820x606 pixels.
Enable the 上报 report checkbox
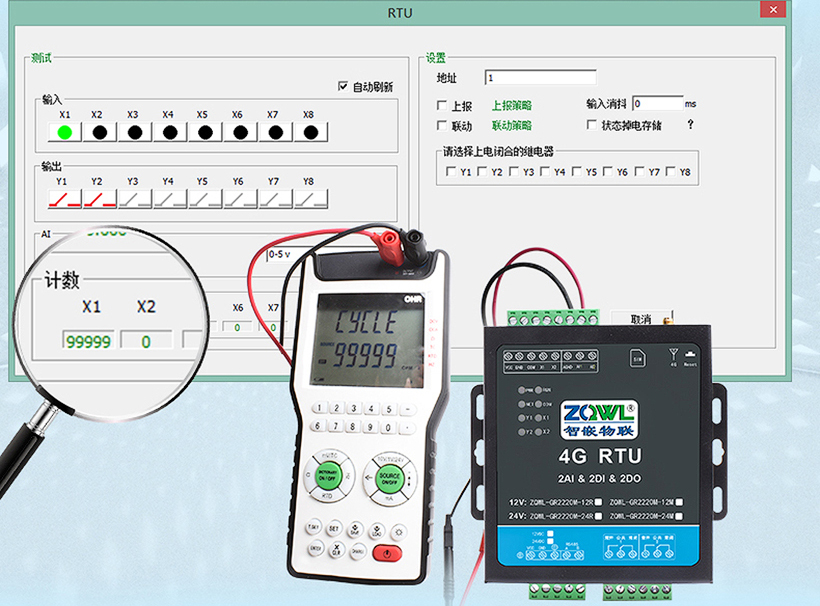pyautogui.click(x=442, y=105)
